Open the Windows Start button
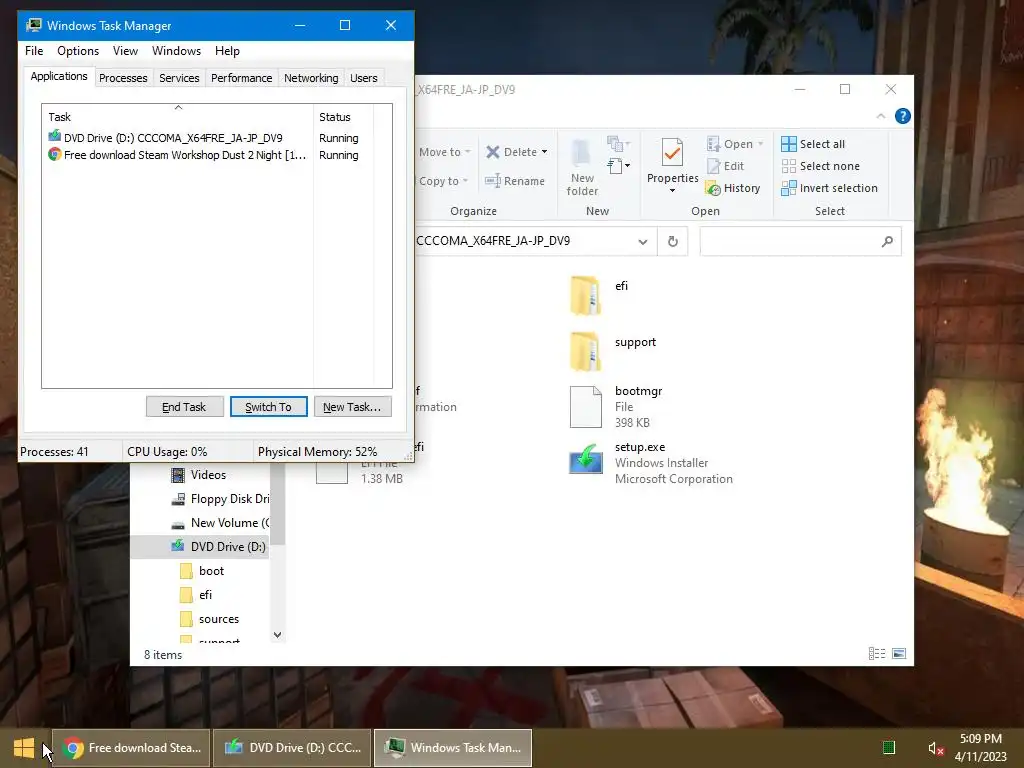 click(x=24, y=748)
